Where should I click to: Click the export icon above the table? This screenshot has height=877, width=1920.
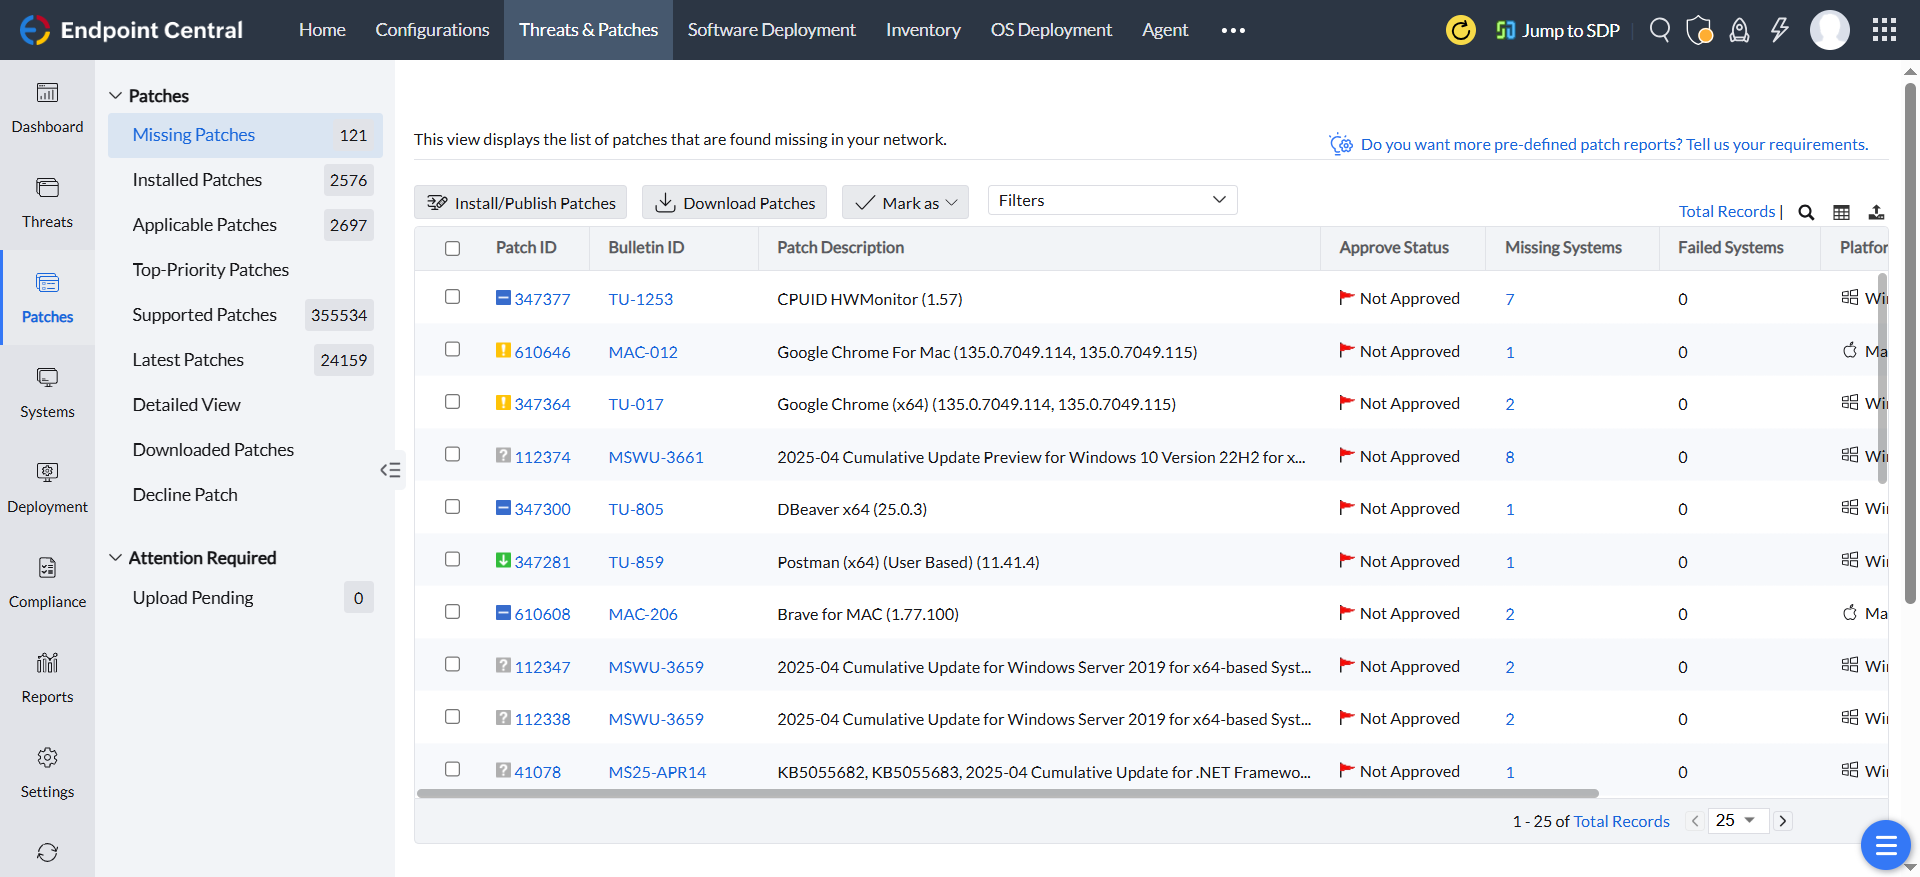coord(1876,212)
